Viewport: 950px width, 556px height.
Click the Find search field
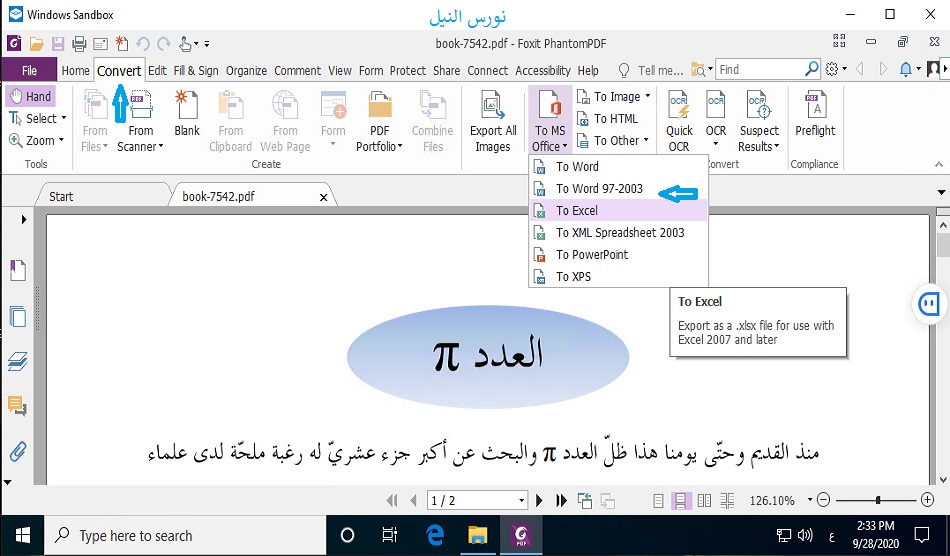(760, 69)
